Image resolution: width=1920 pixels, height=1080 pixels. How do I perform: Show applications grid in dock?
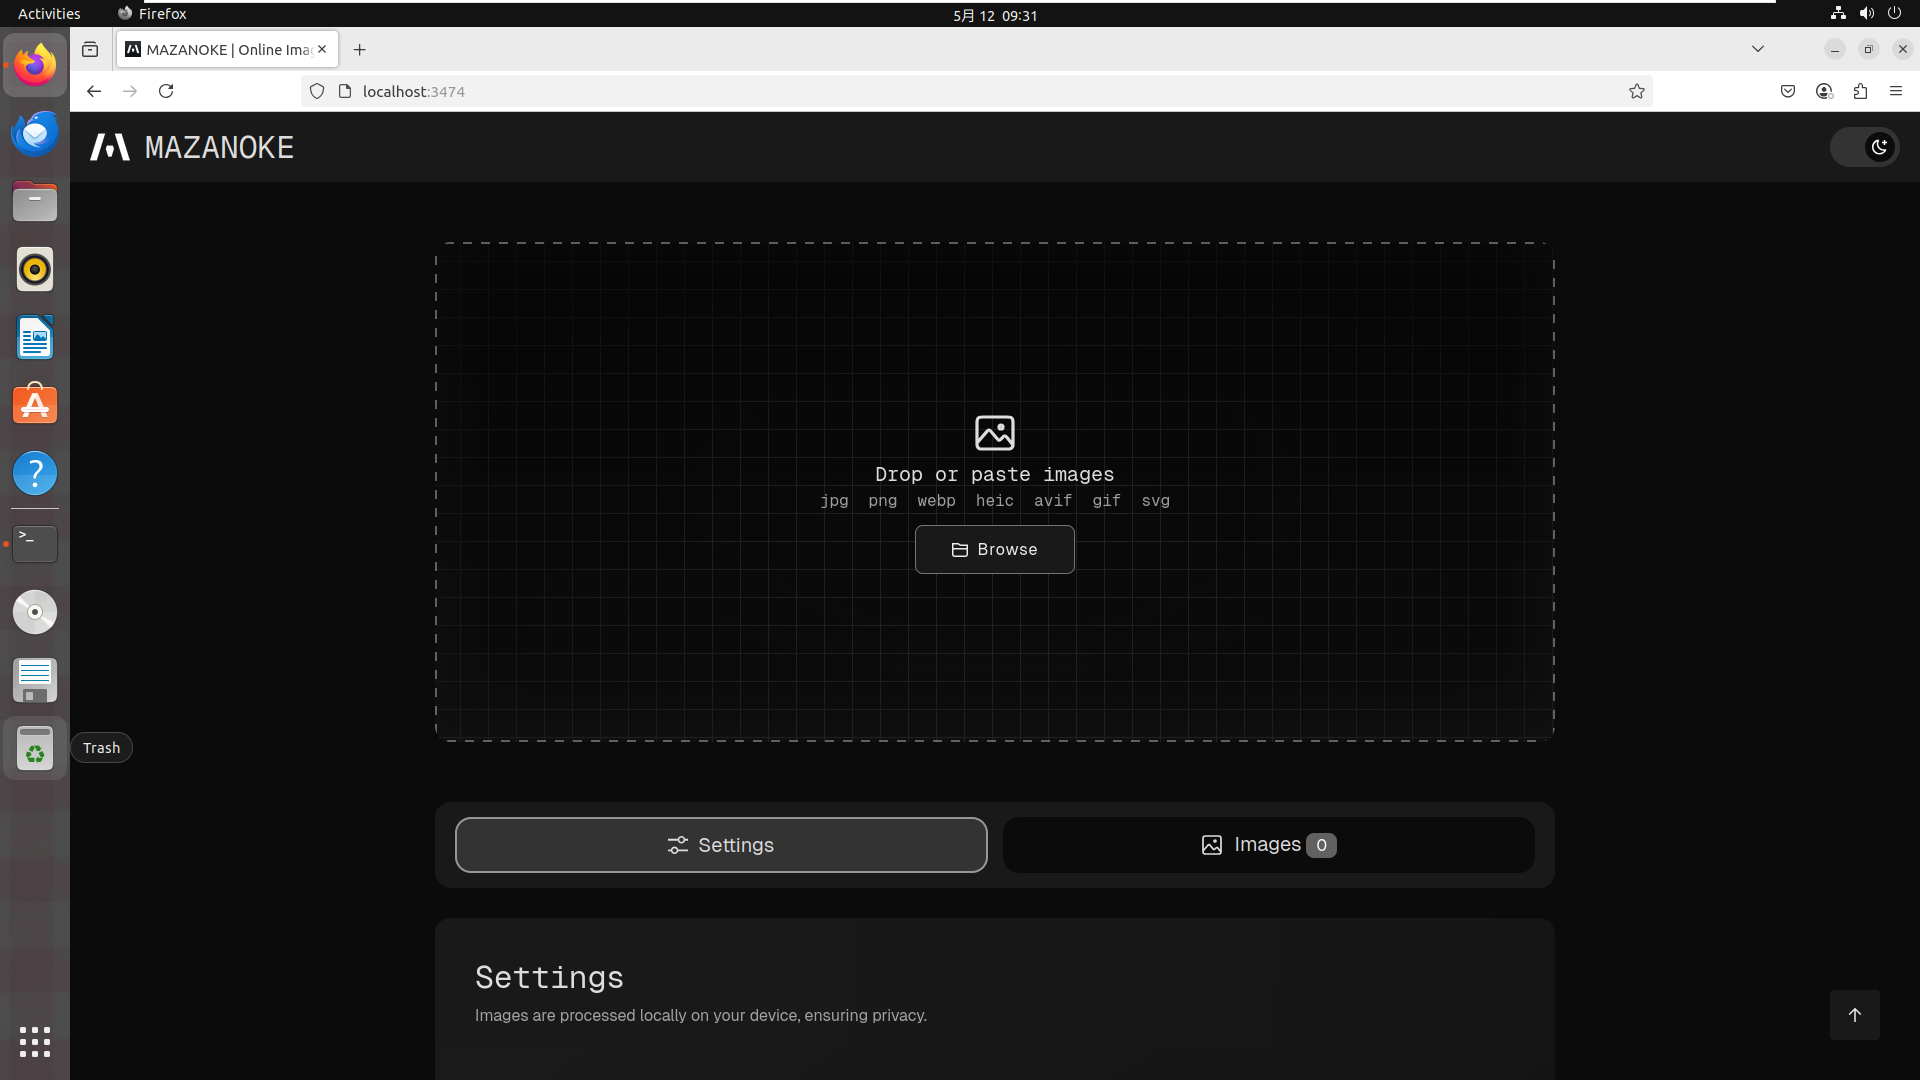point(35,1041)
